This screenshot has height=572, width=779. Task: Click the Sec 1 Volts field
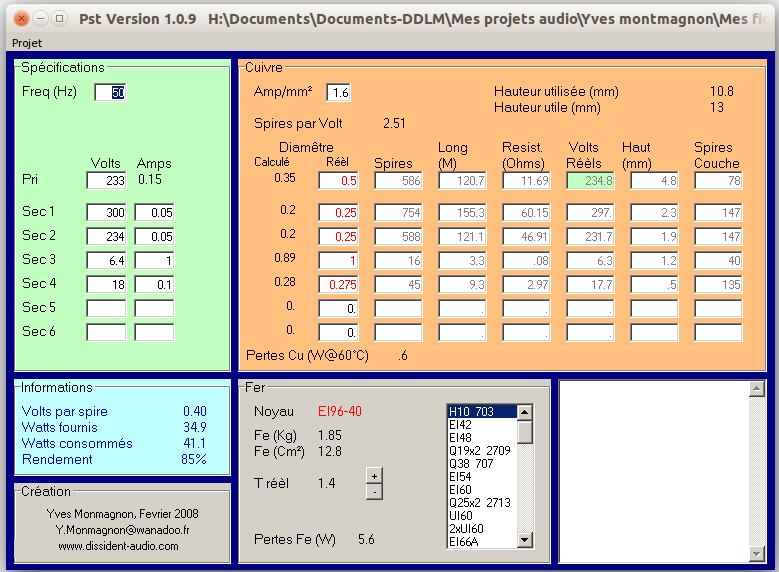coord(106,213)
